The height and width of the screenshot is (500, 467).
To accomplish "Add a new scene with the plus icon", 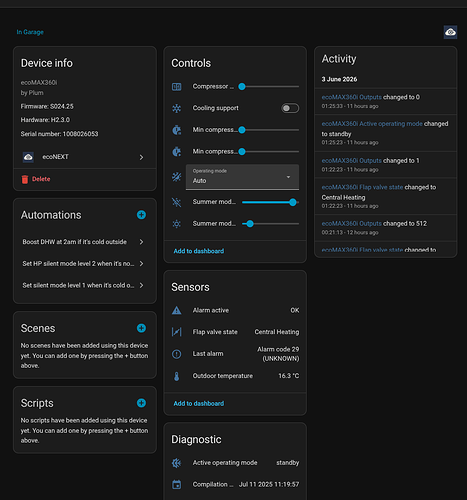I will click(x=141, y=328).
